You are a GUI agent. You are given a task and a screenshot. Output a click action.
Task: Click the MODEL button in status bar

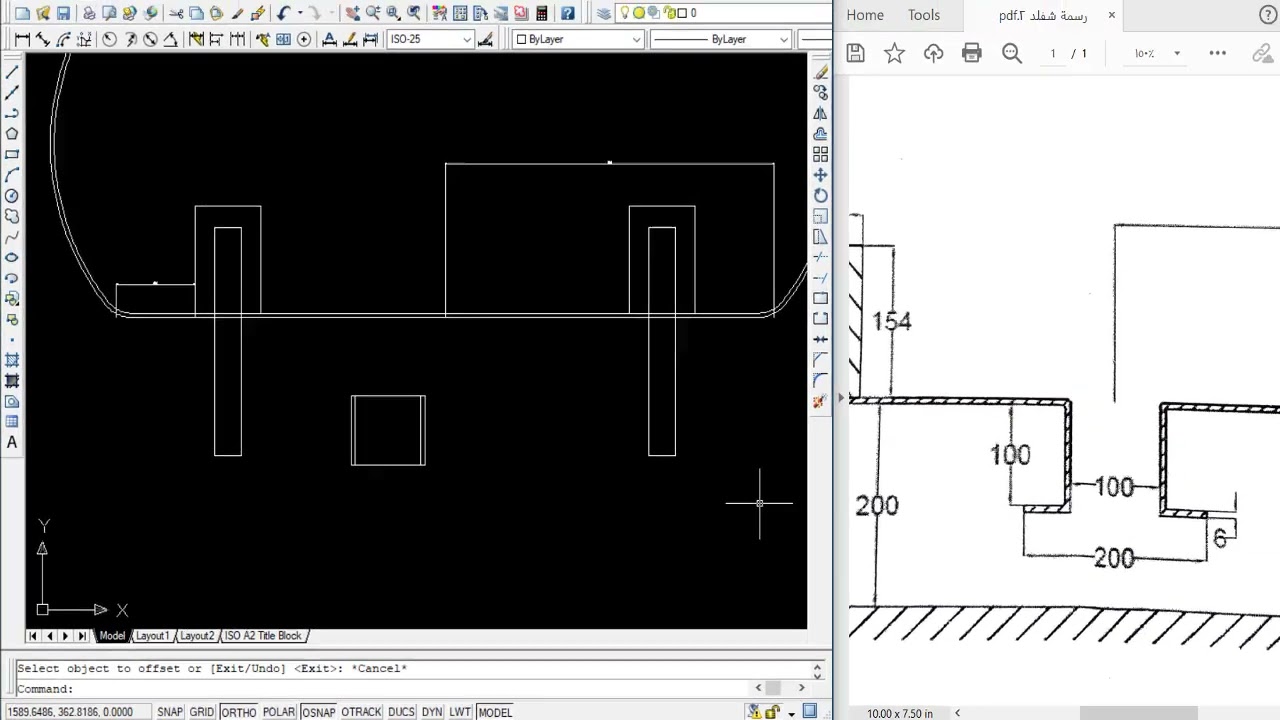pyautogui.click(x=495, y=712)
